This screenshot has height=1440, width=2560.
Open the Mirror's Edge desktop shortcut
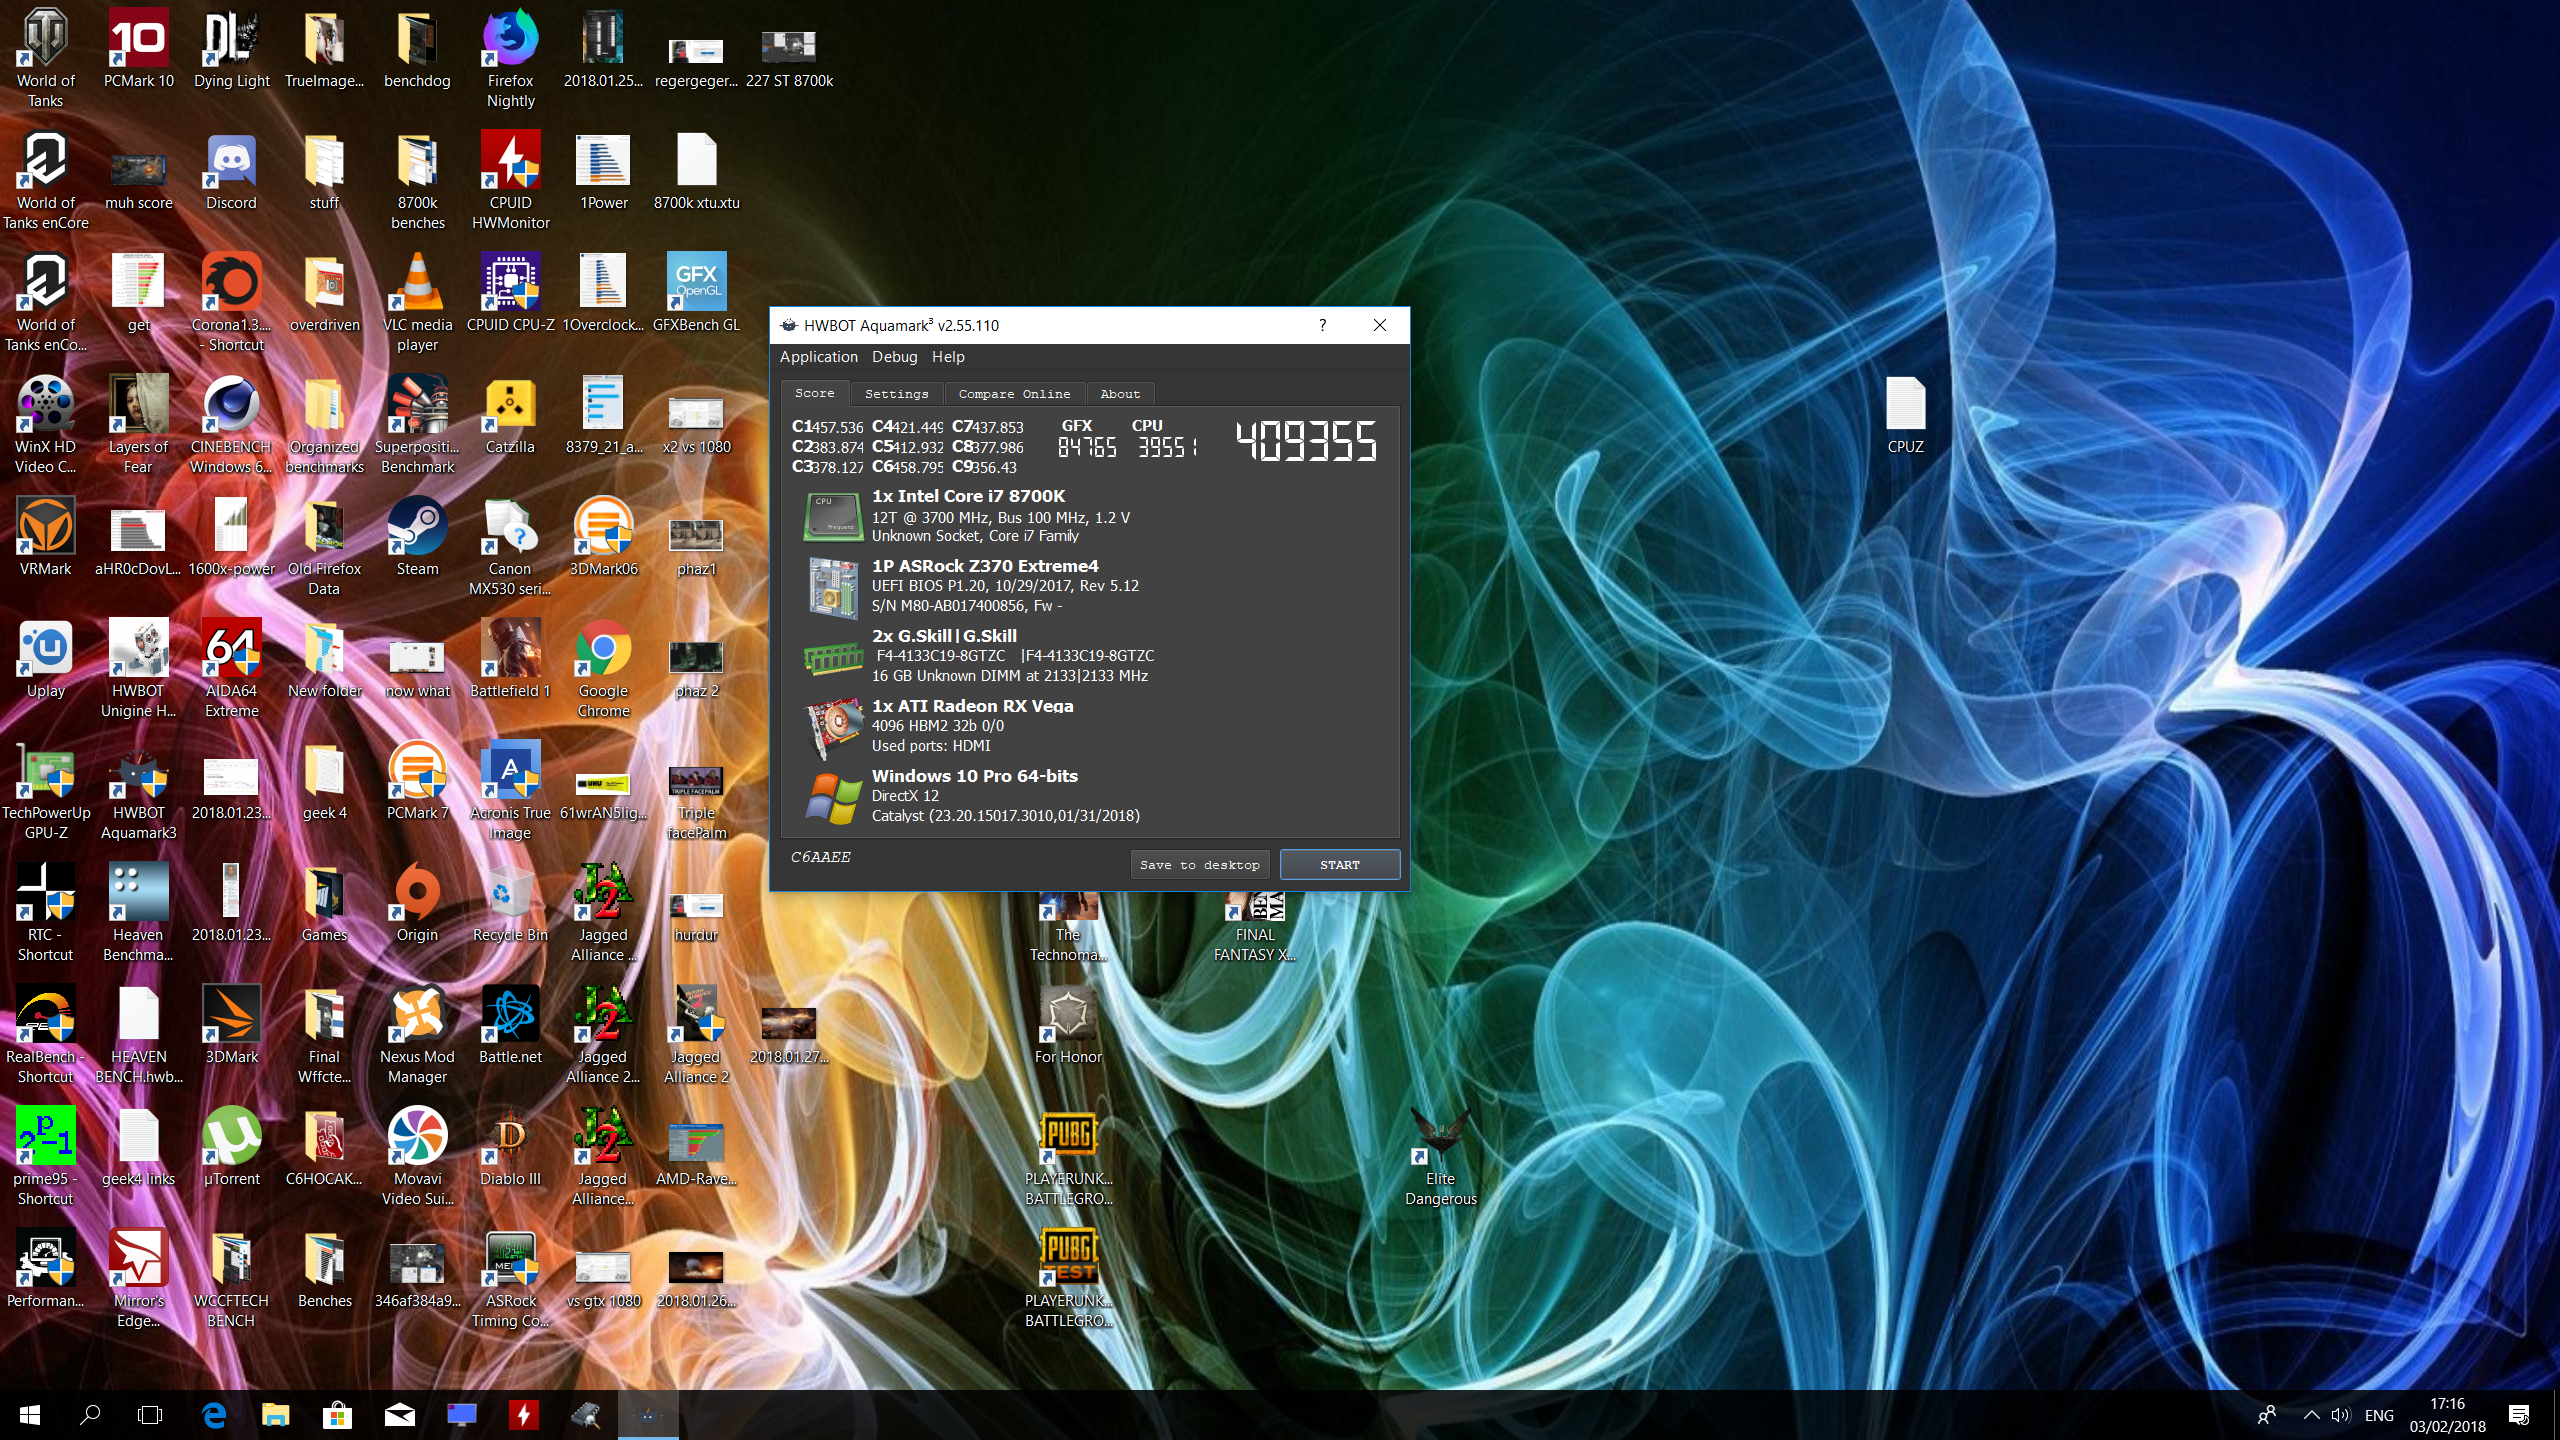[138, 1280]
